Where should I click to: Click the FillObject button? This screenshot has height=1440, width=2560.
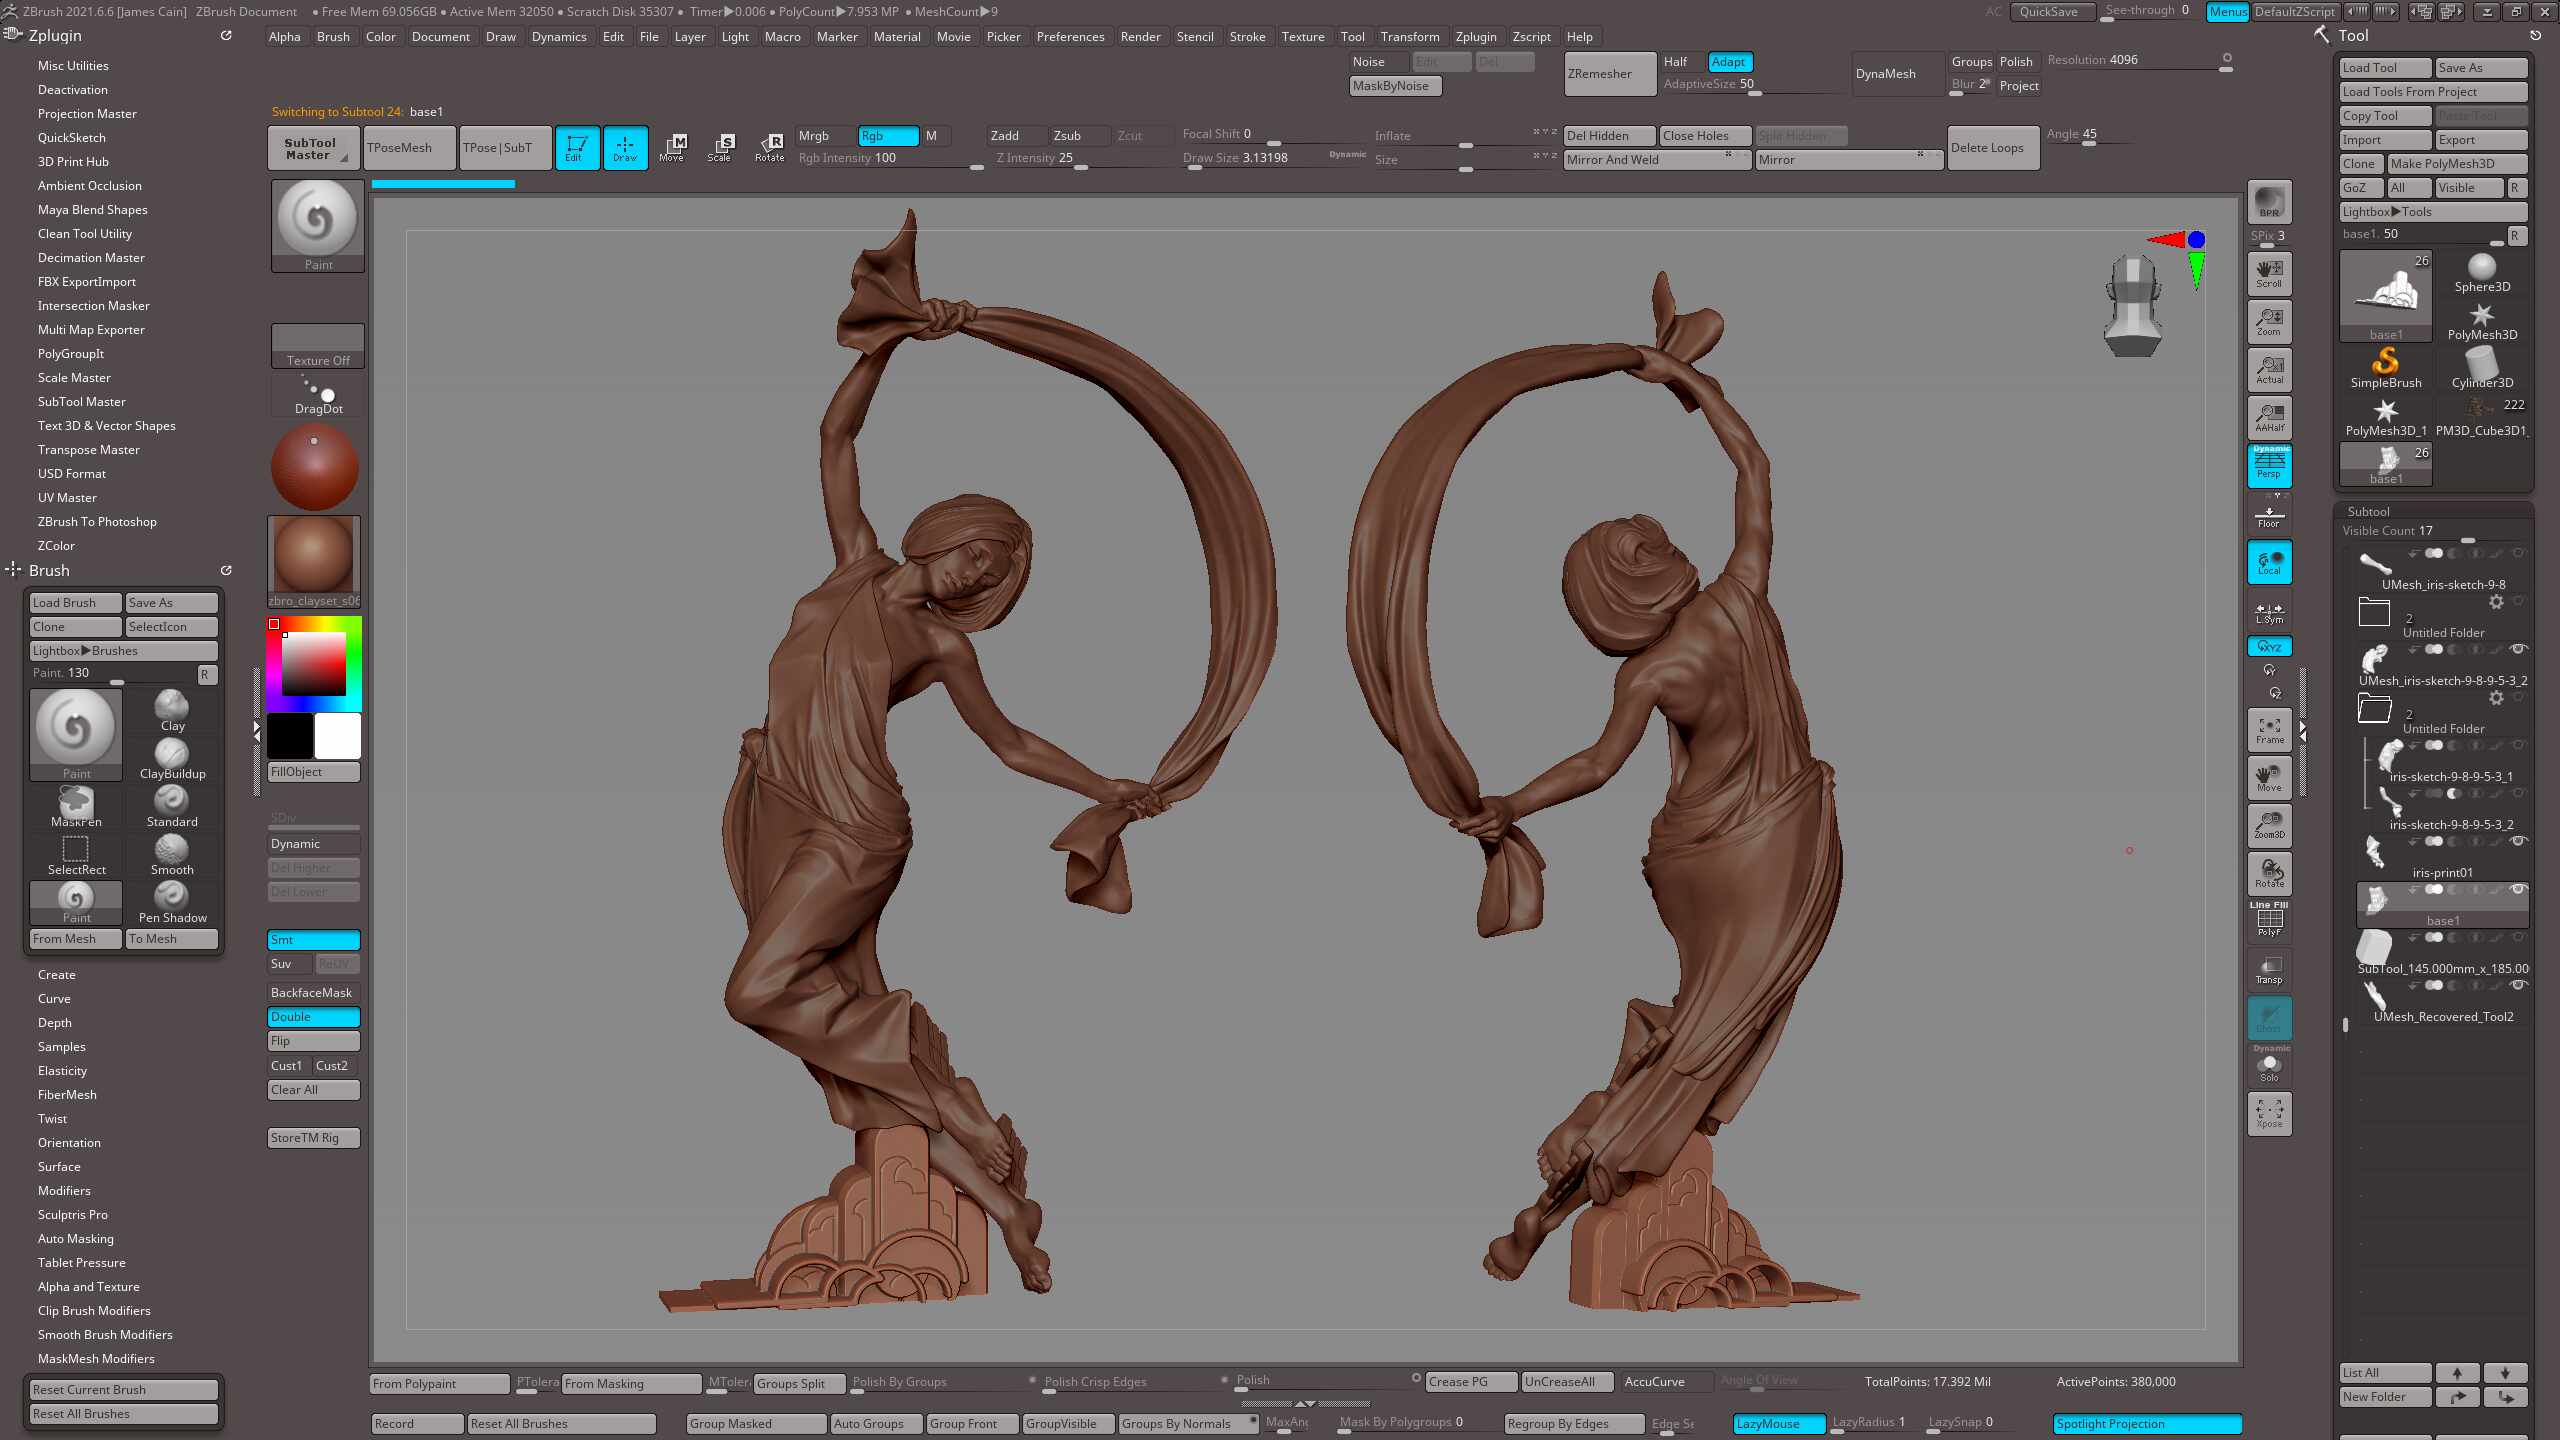click(314, 771)
